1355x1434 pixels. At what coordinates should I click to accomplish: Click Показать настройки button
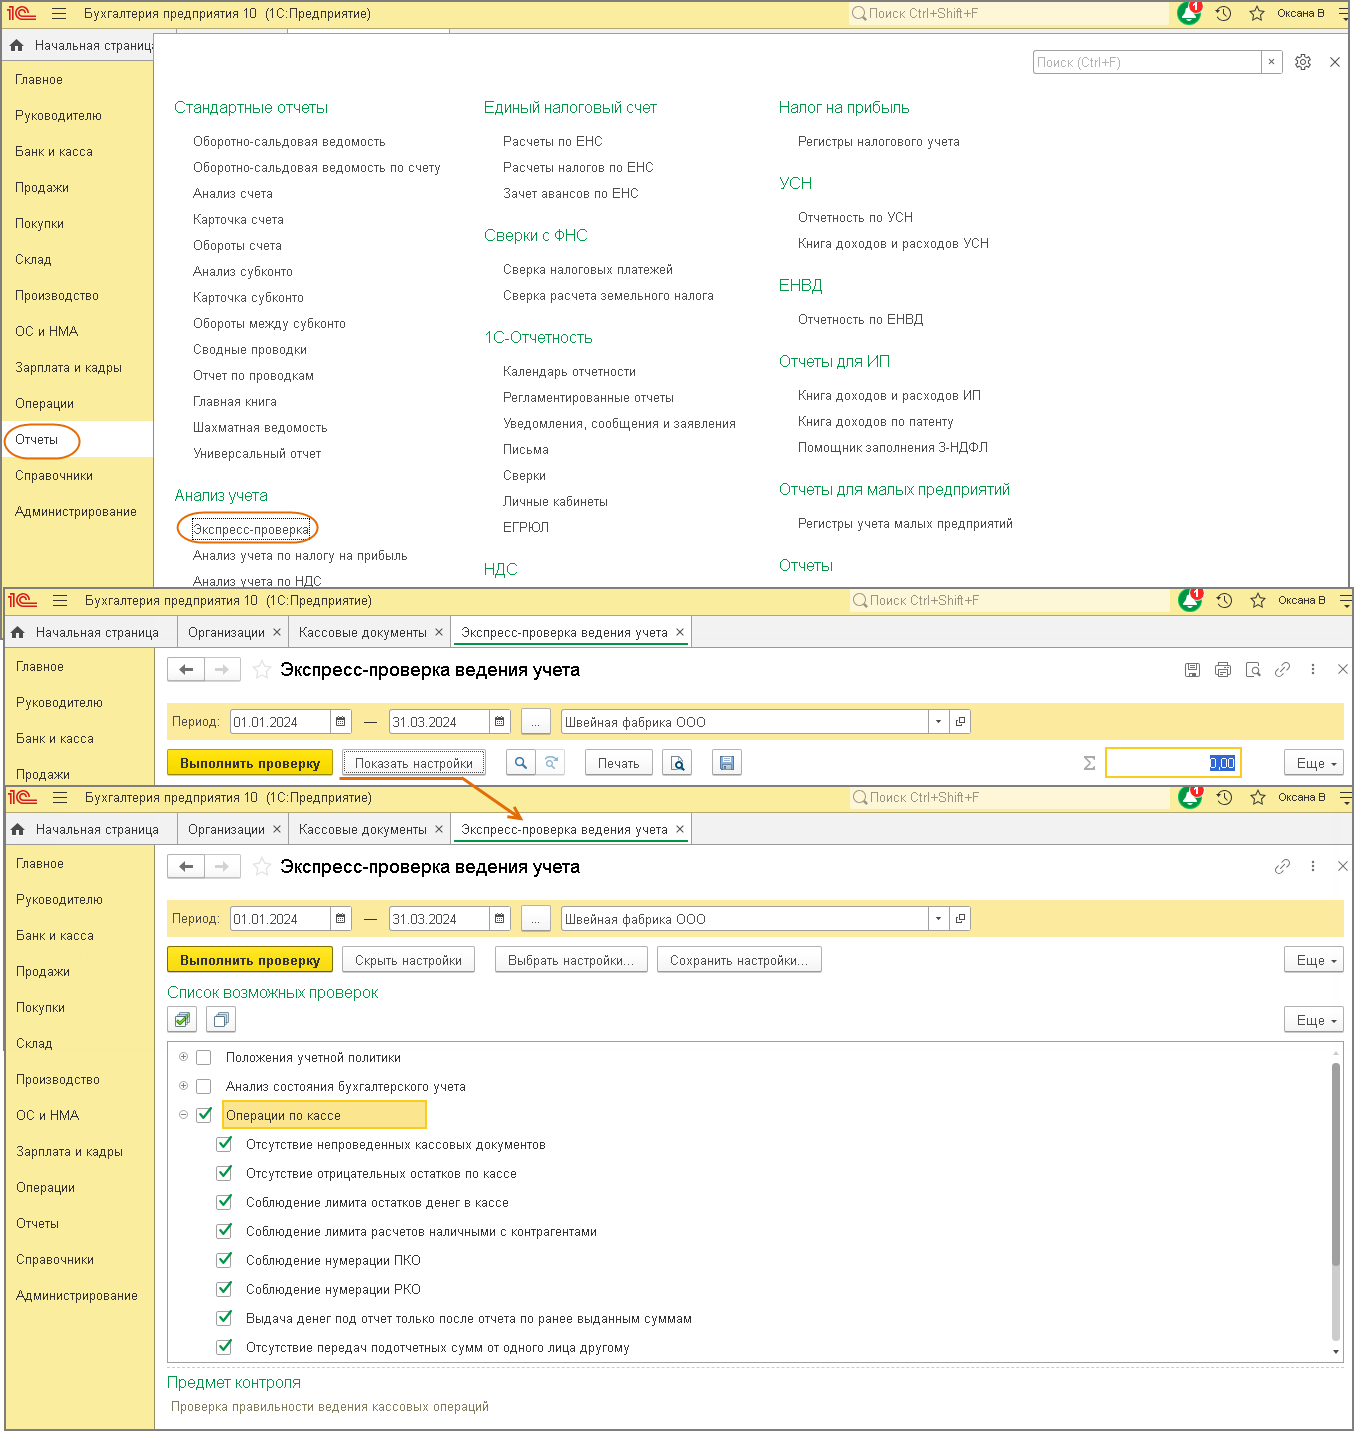(x=414, y=763)
